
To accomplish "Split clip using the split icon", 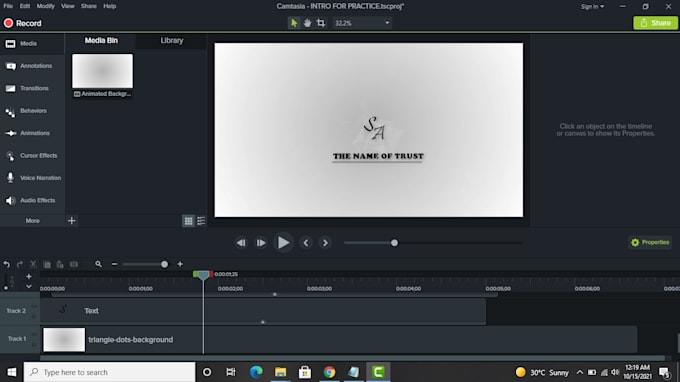I will pos(74,264).
